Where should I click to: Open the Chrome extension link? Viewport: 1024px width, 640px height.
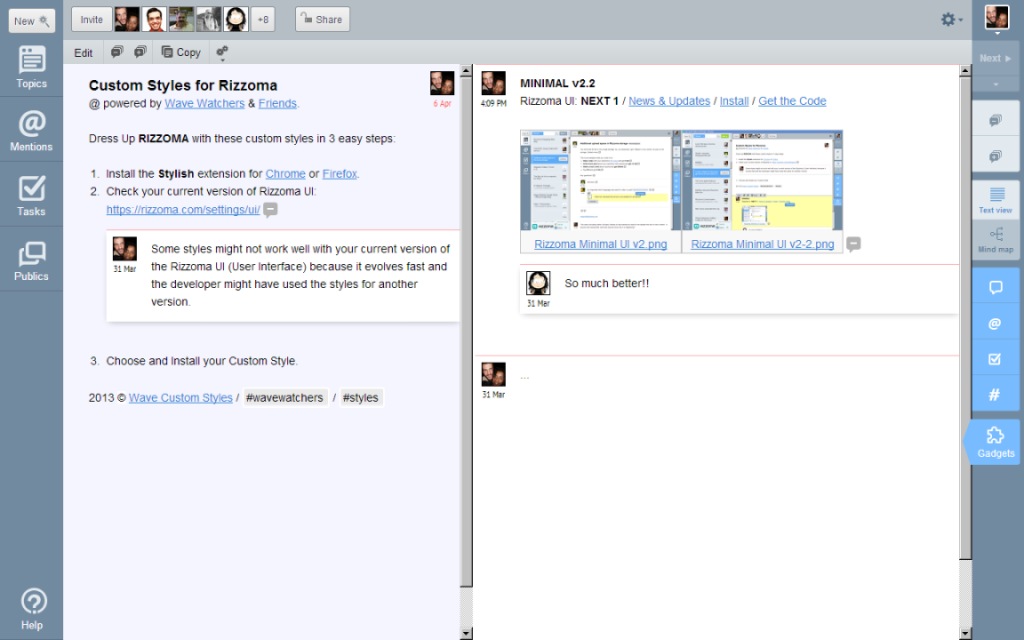click(285, 174)
